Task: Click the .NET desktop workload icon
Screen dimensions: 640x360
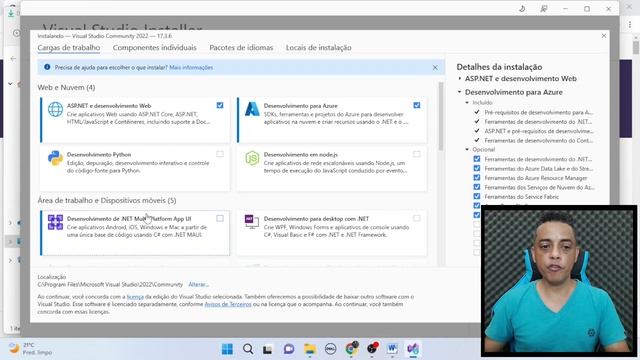Action: (x=251, y=222)
